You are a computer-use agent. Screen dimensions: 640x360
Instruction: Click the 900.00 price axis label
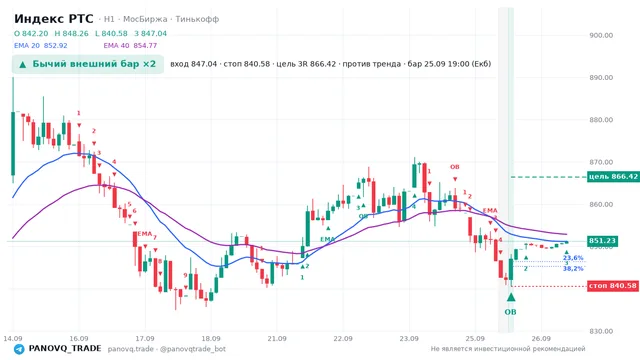click(x=601, y=36)
